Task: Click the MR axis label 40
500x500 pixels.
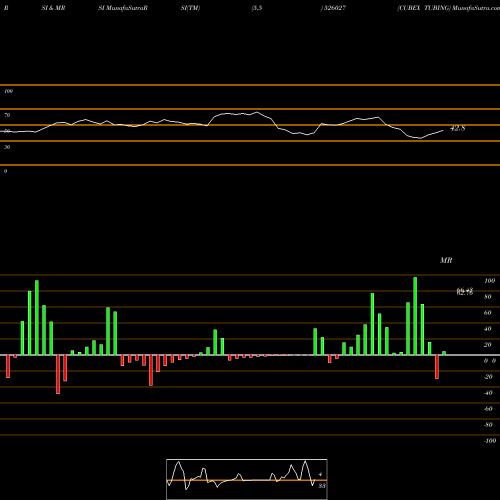Action: (487, 329)
